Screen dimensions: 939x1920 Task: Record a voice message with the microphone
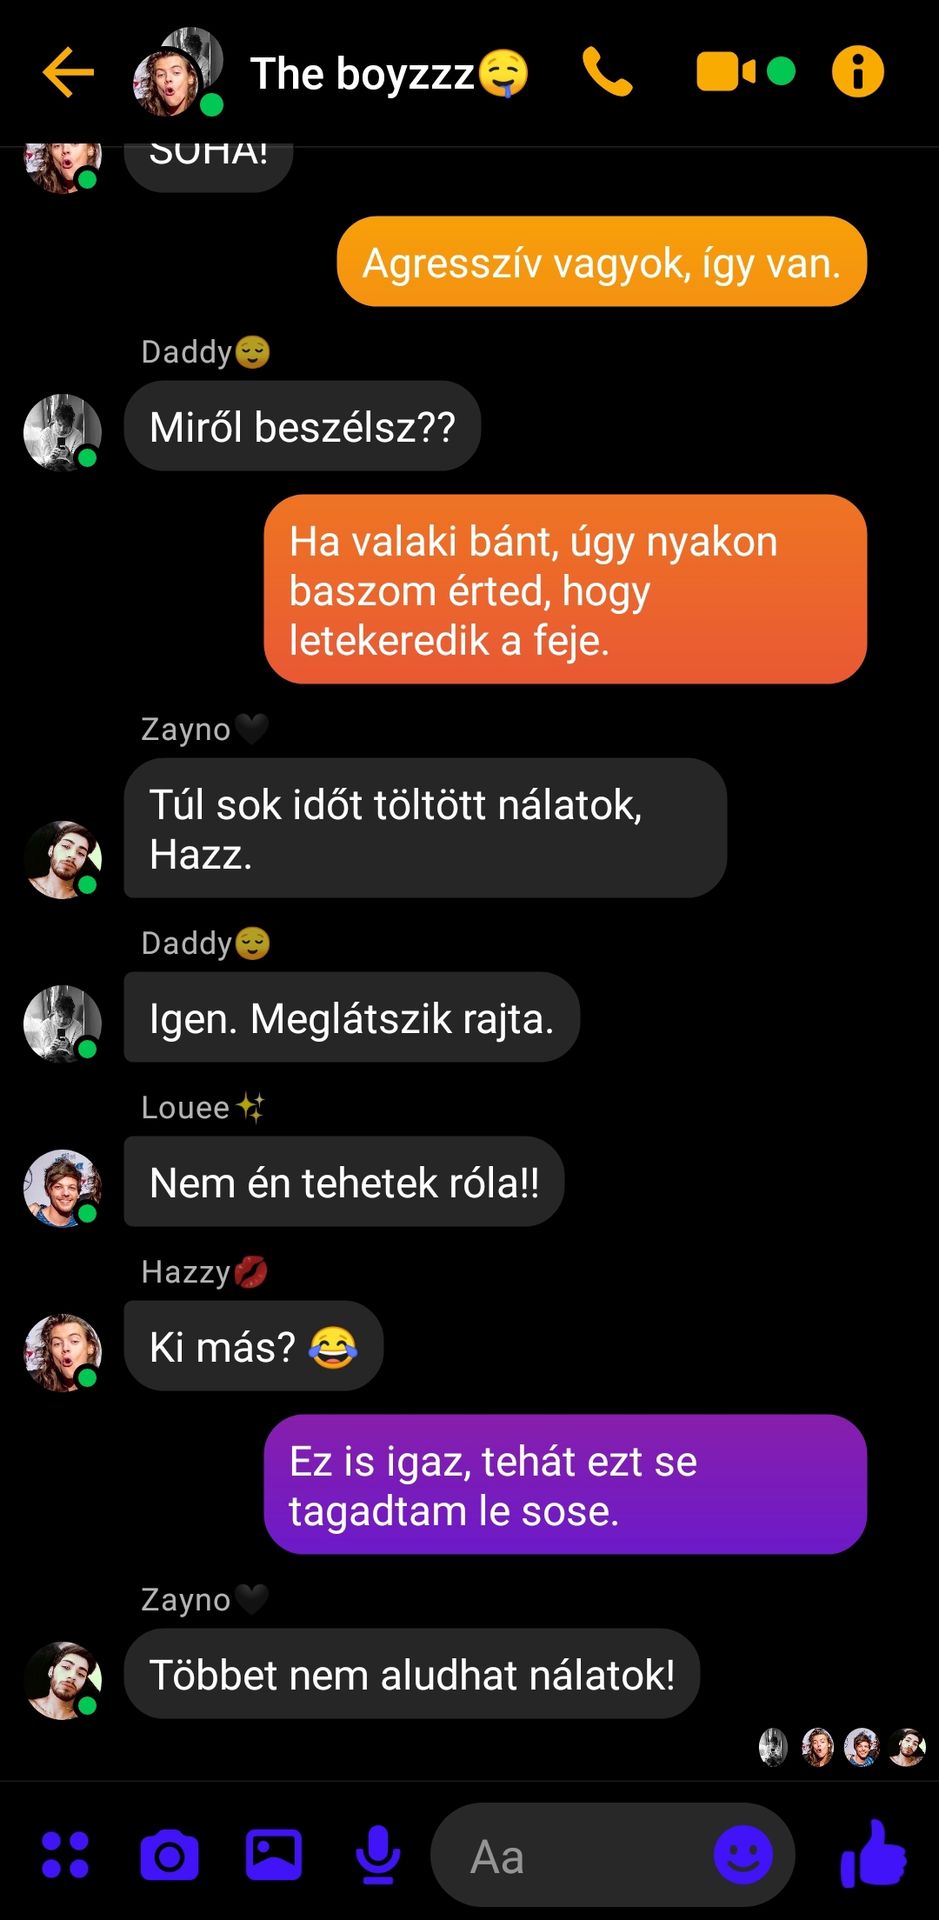pos(378,1855)
